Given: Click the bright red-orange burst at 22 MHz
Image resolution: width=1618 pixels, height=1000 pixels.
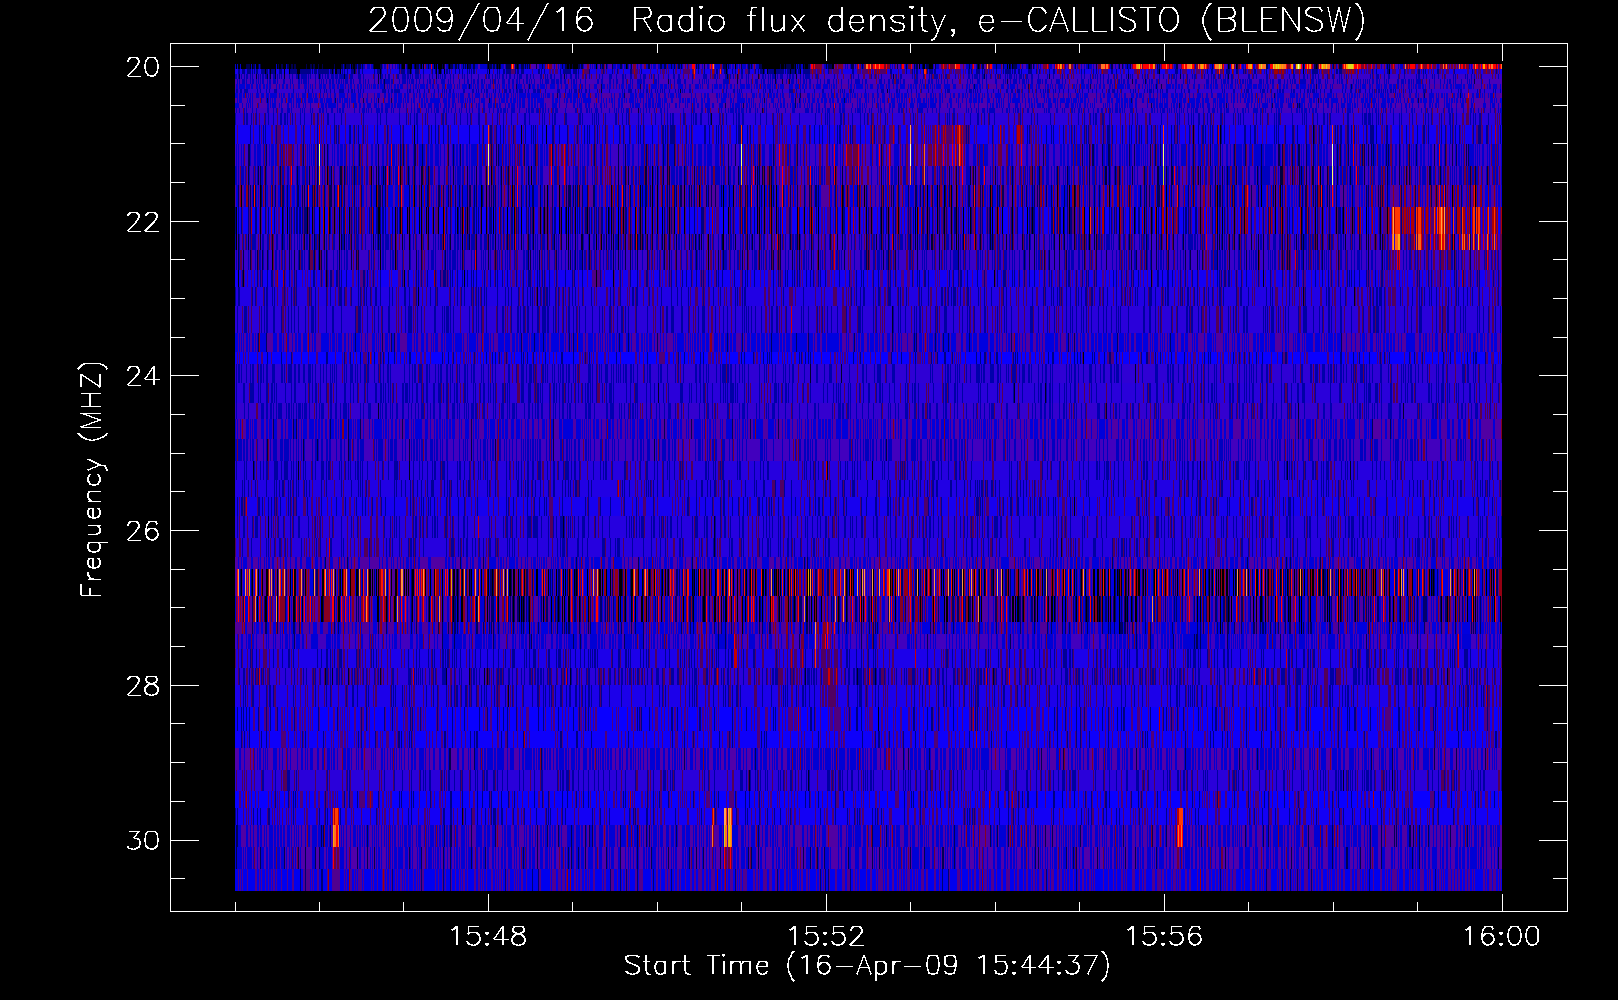Looking at the screenshot, I should 1445,228.
